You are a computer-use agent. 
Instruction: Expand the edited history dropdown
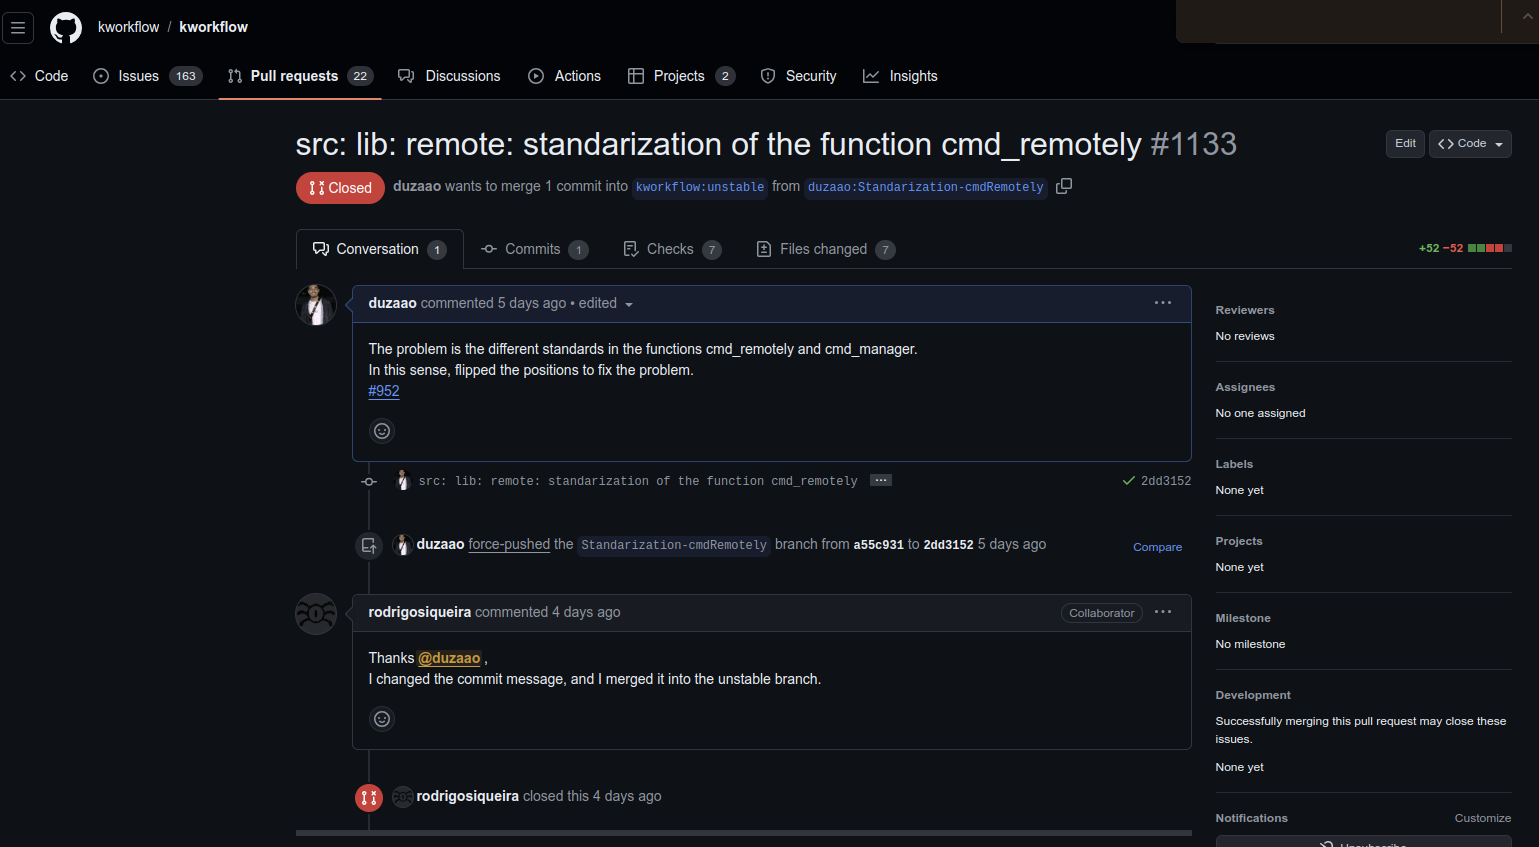click(x=629, y=305)
